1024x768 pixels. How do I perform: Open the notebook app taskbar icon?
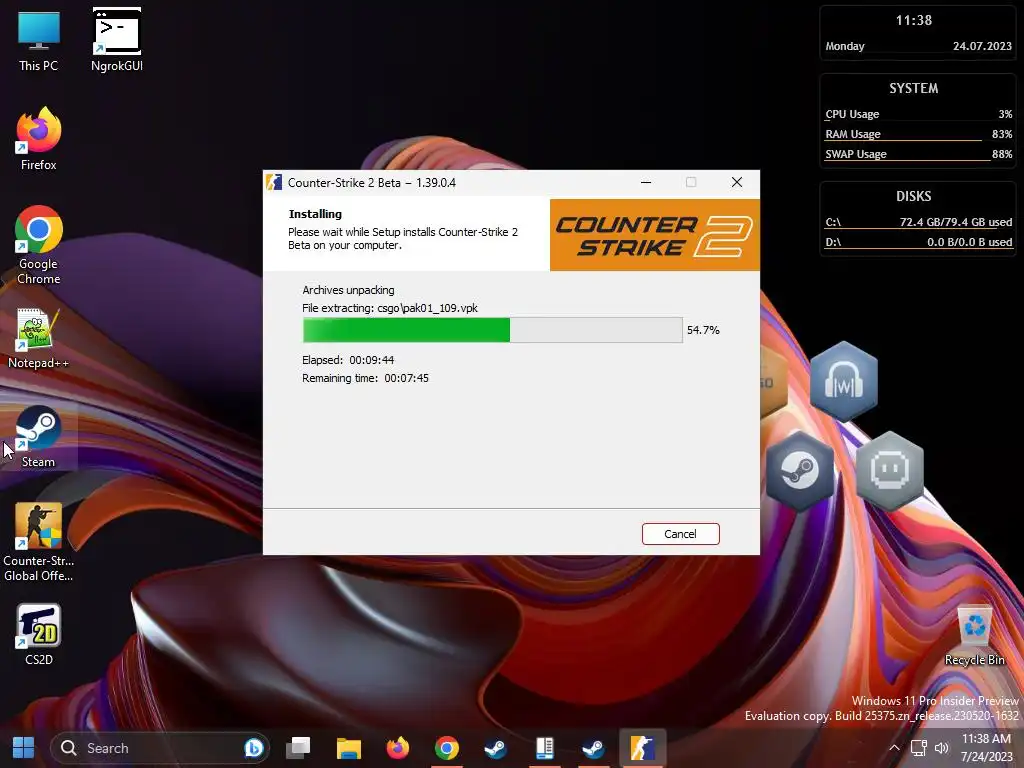pyautogui.click(x=545, y=748)
